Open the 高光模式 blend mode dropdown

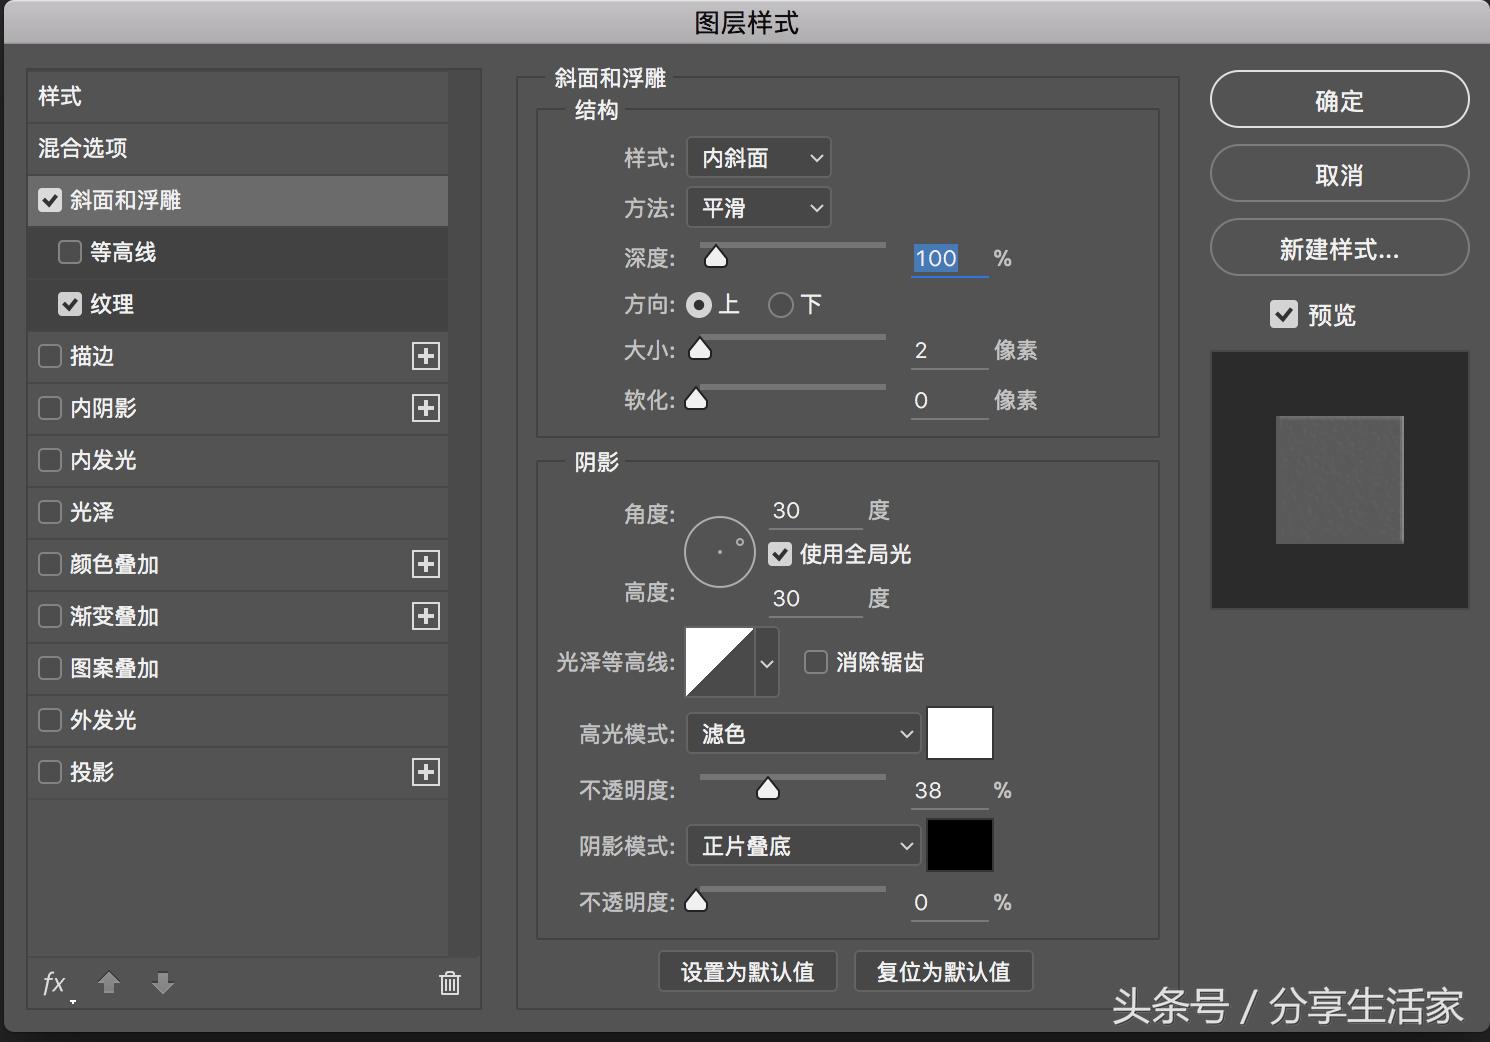coord(802,733)
